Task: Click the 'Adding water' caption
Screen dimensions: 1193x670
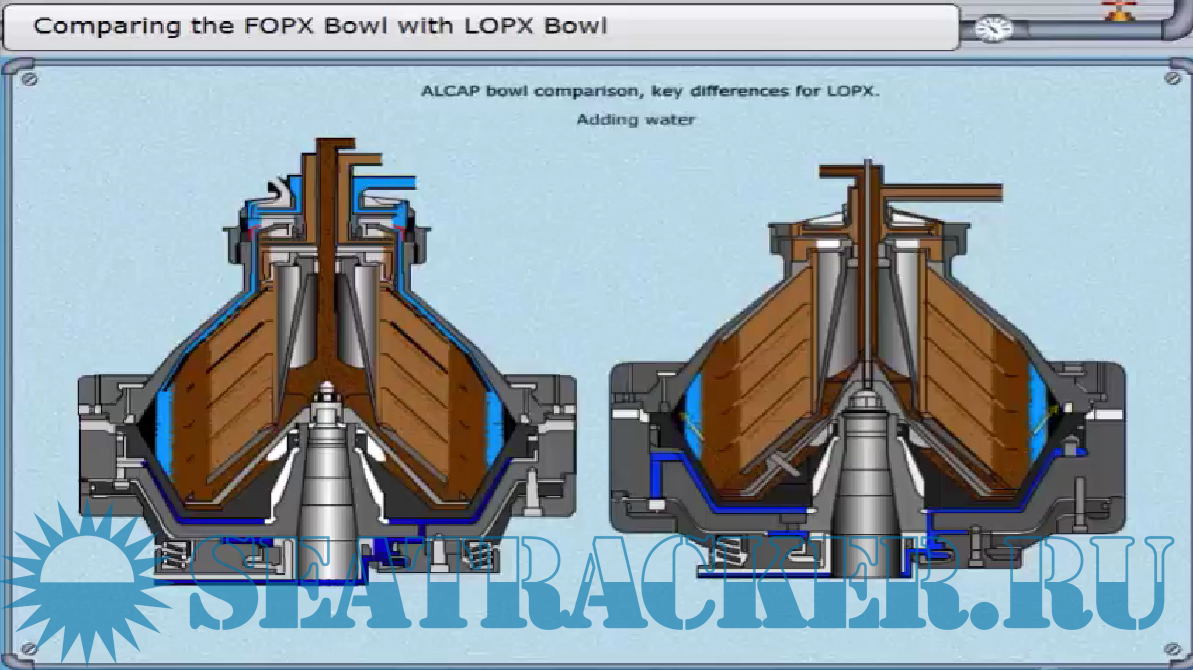Action: coord(635,119)
